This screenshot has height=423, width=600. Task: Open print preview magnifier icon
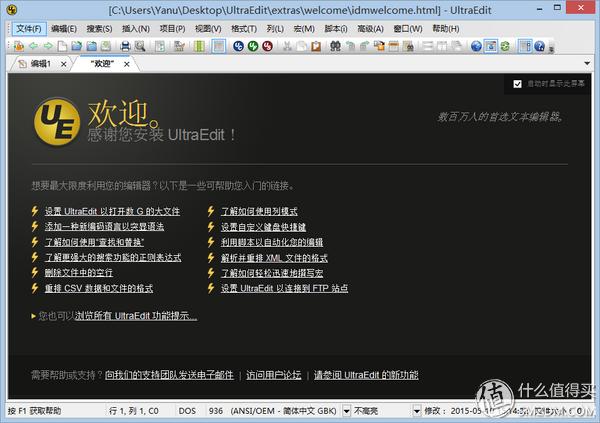pos(140,46)
